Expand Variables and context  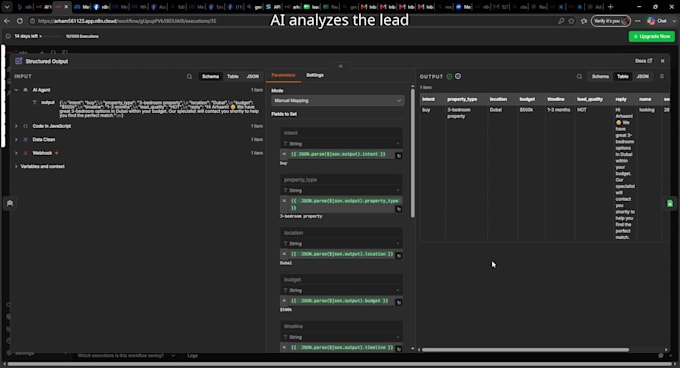[x=16, y=166]
